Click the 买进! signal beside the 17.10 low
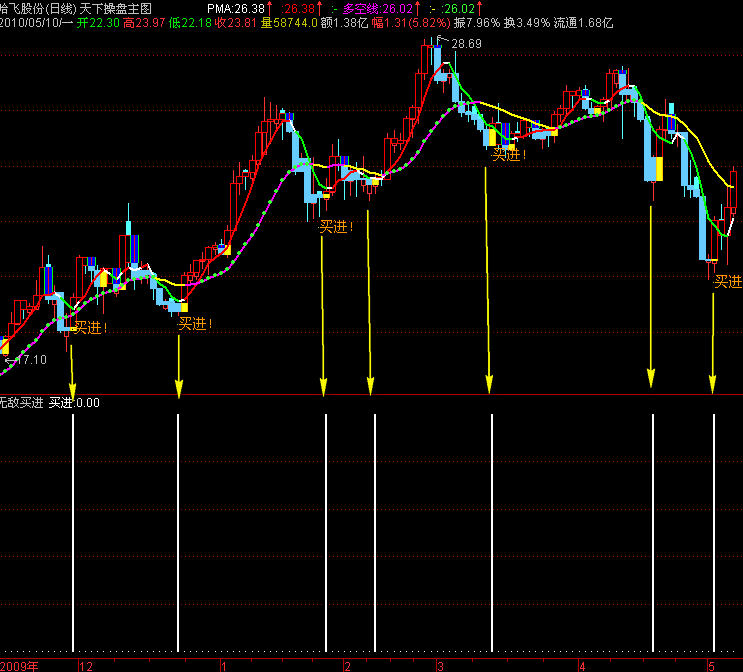Screen dimensions: 743x672 point(90,327)
